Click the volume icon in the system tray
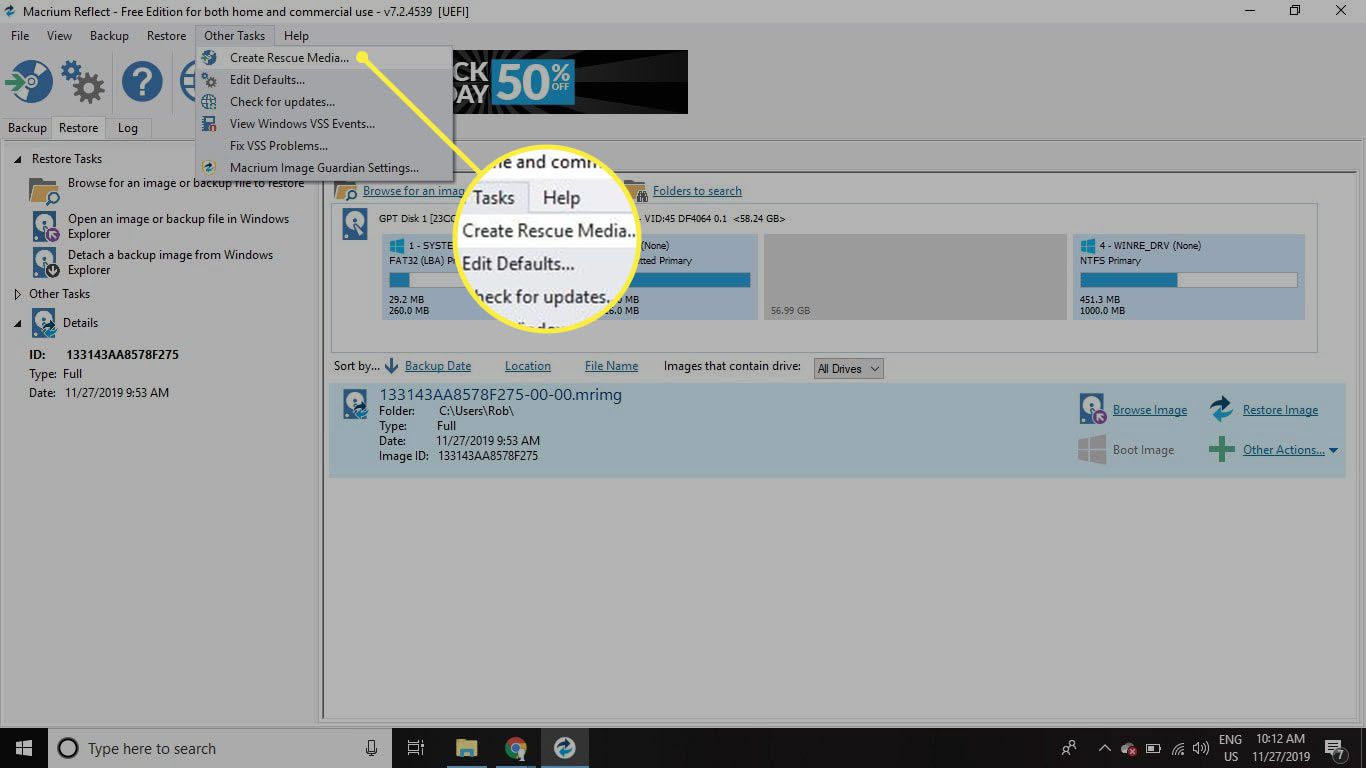Screen dimensions: 1366x768 pyautogui.click(x=1201, y=748)
